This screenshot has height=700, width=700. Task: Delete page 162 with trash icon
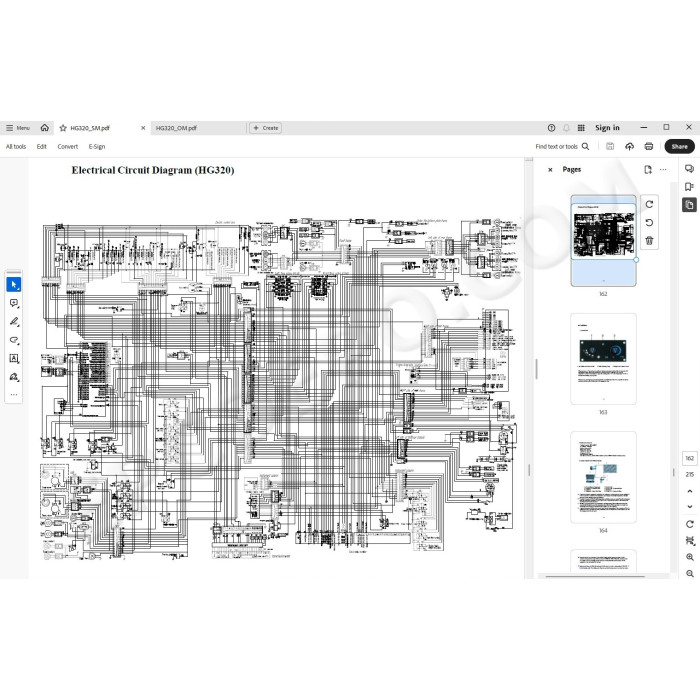649,241
